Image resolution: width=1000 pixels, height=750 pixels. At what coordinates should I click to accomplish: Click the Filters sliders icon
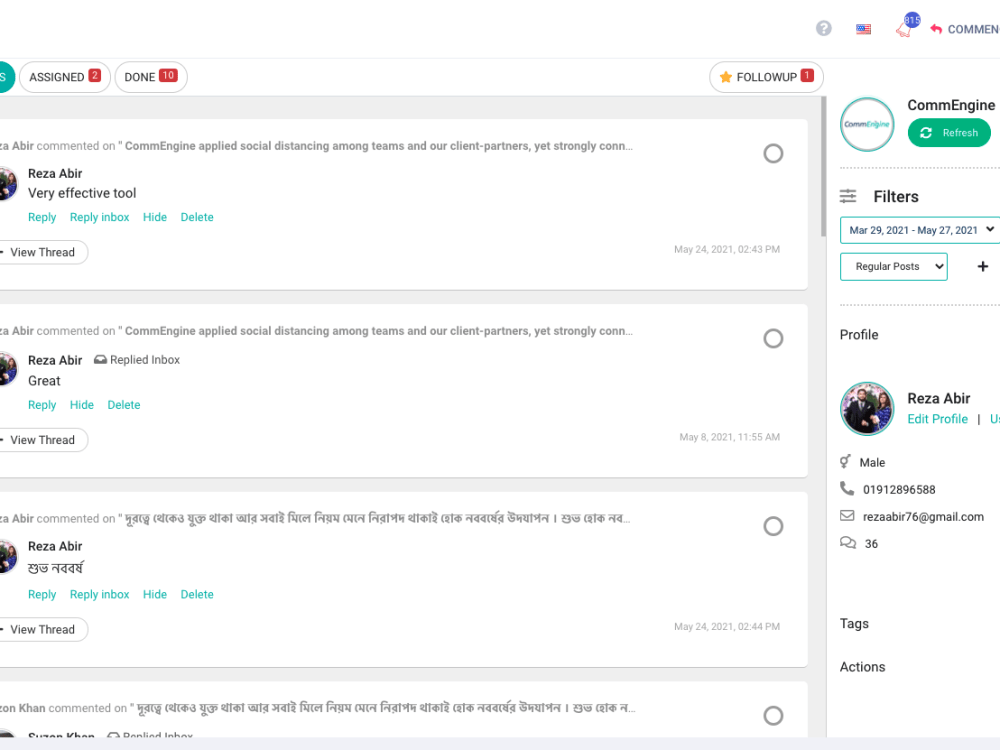point(848,196)
